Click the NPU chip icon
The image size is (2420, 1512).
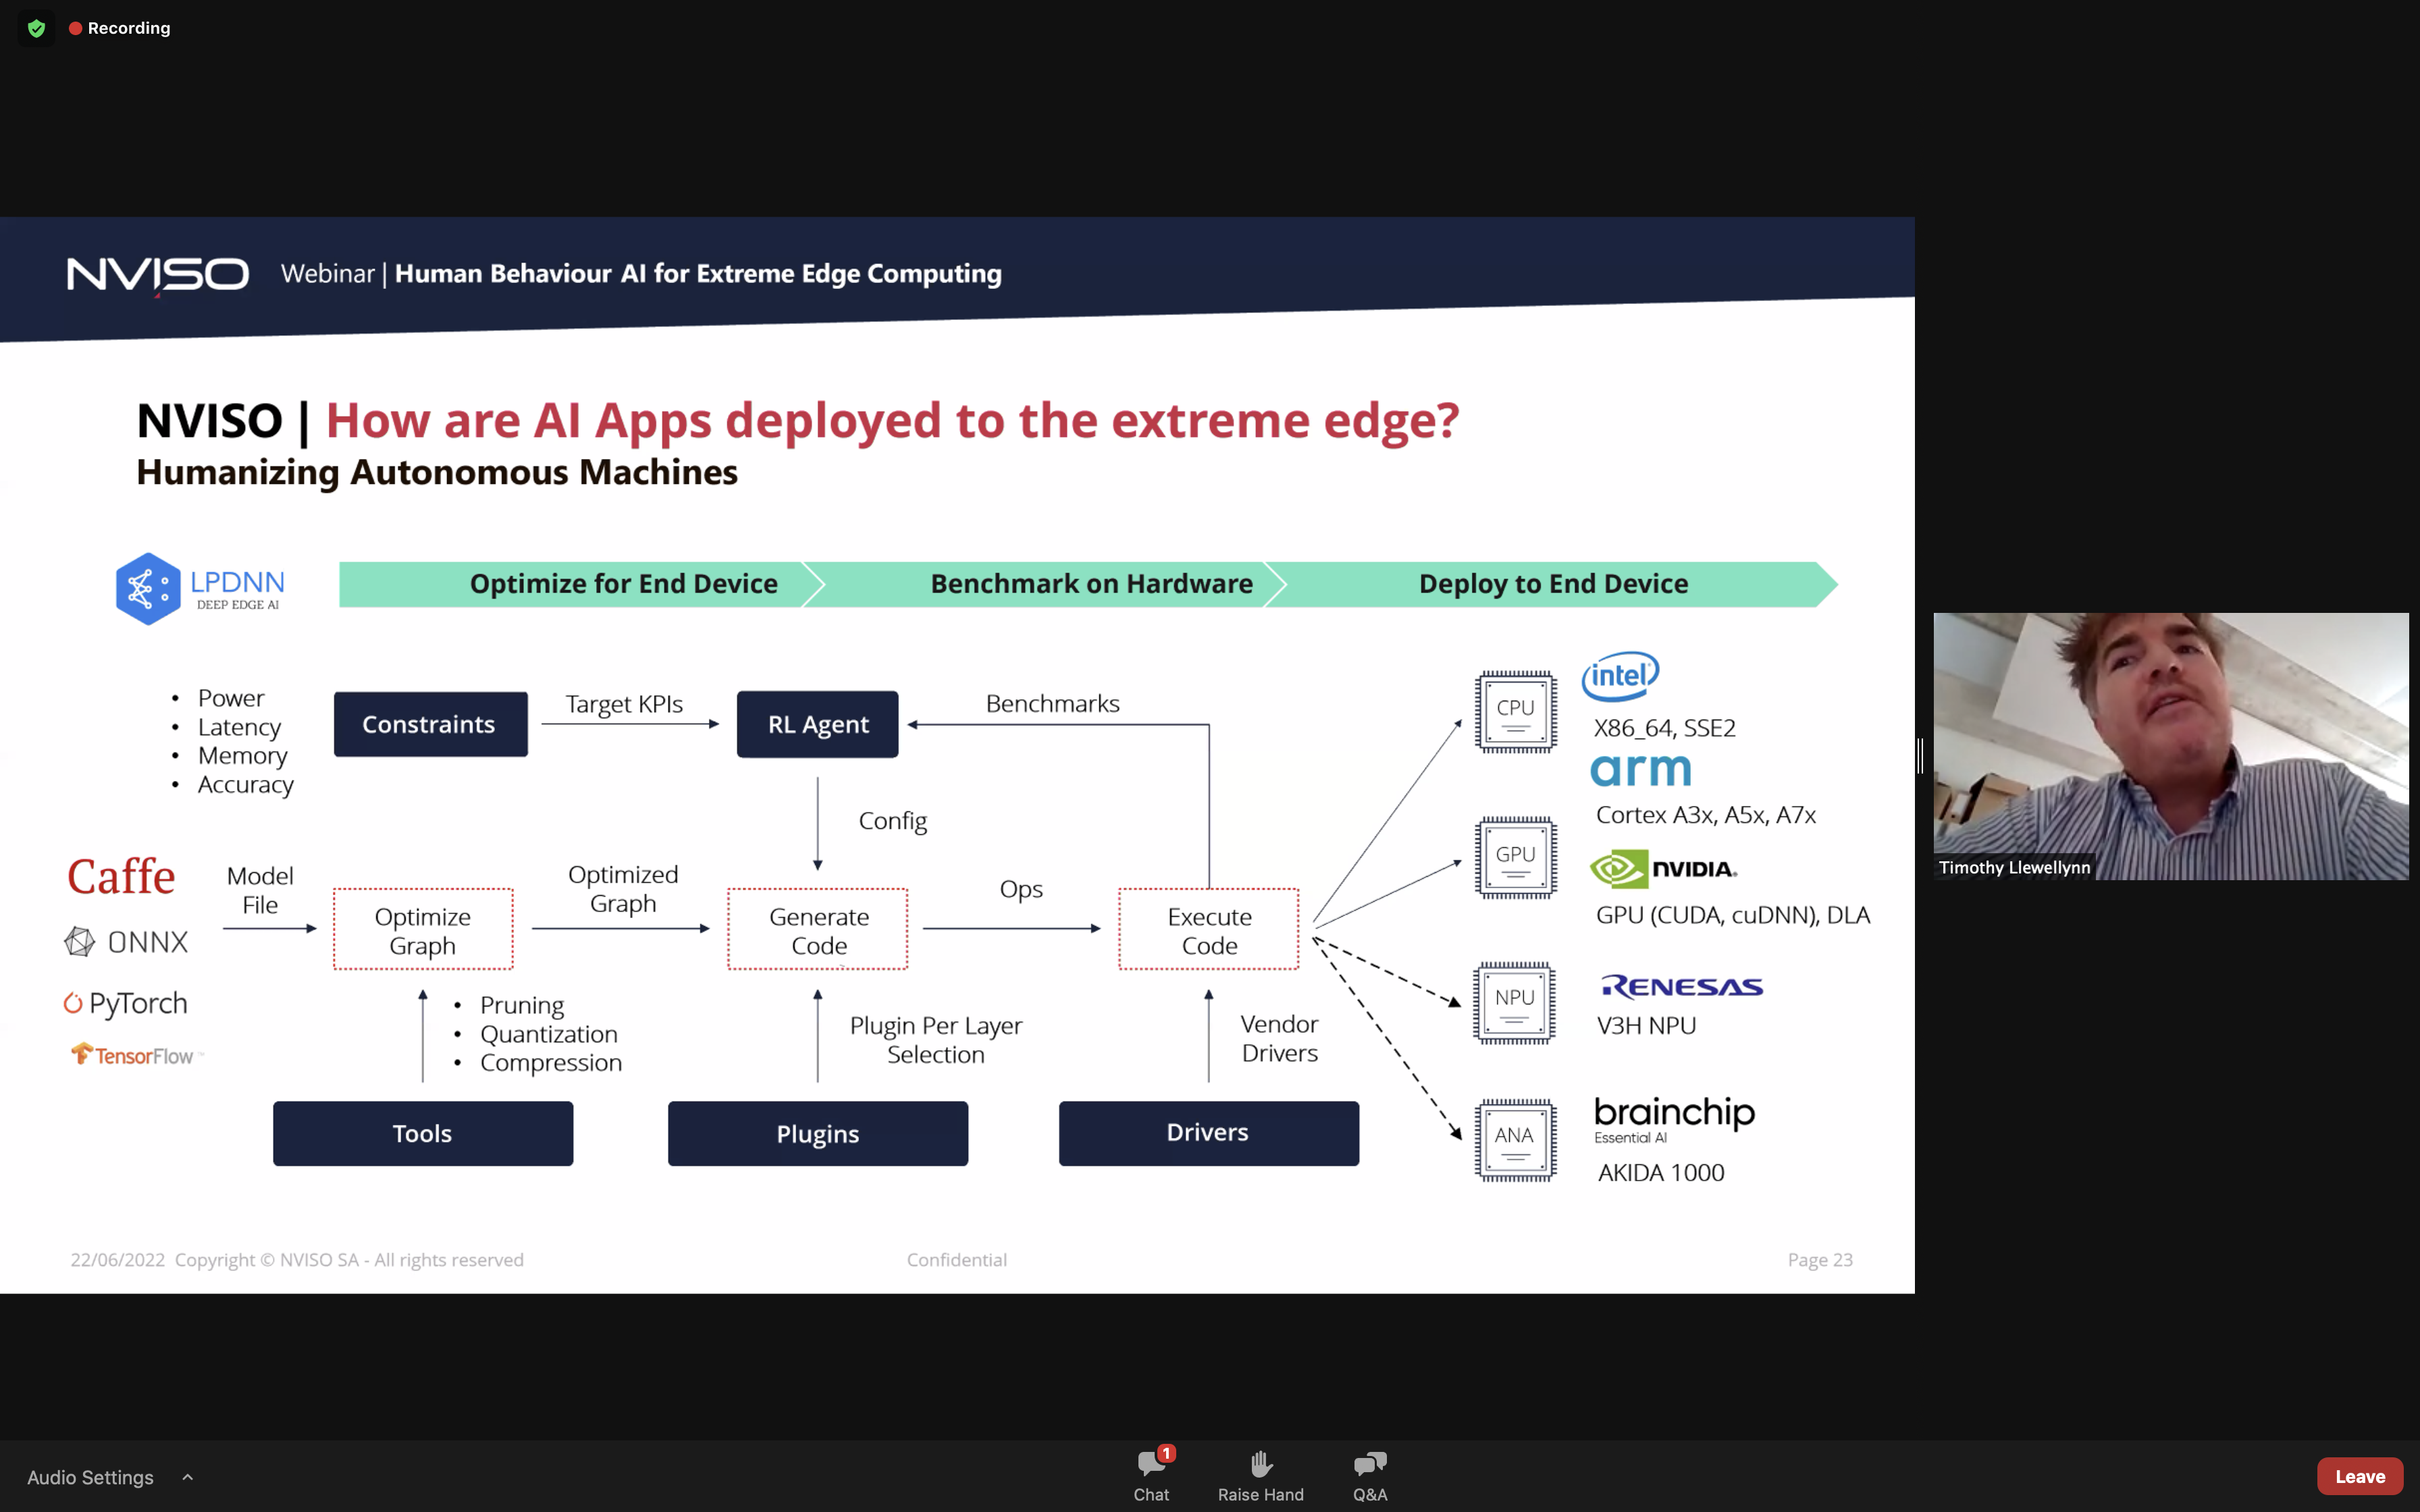coord(1514,1002)
